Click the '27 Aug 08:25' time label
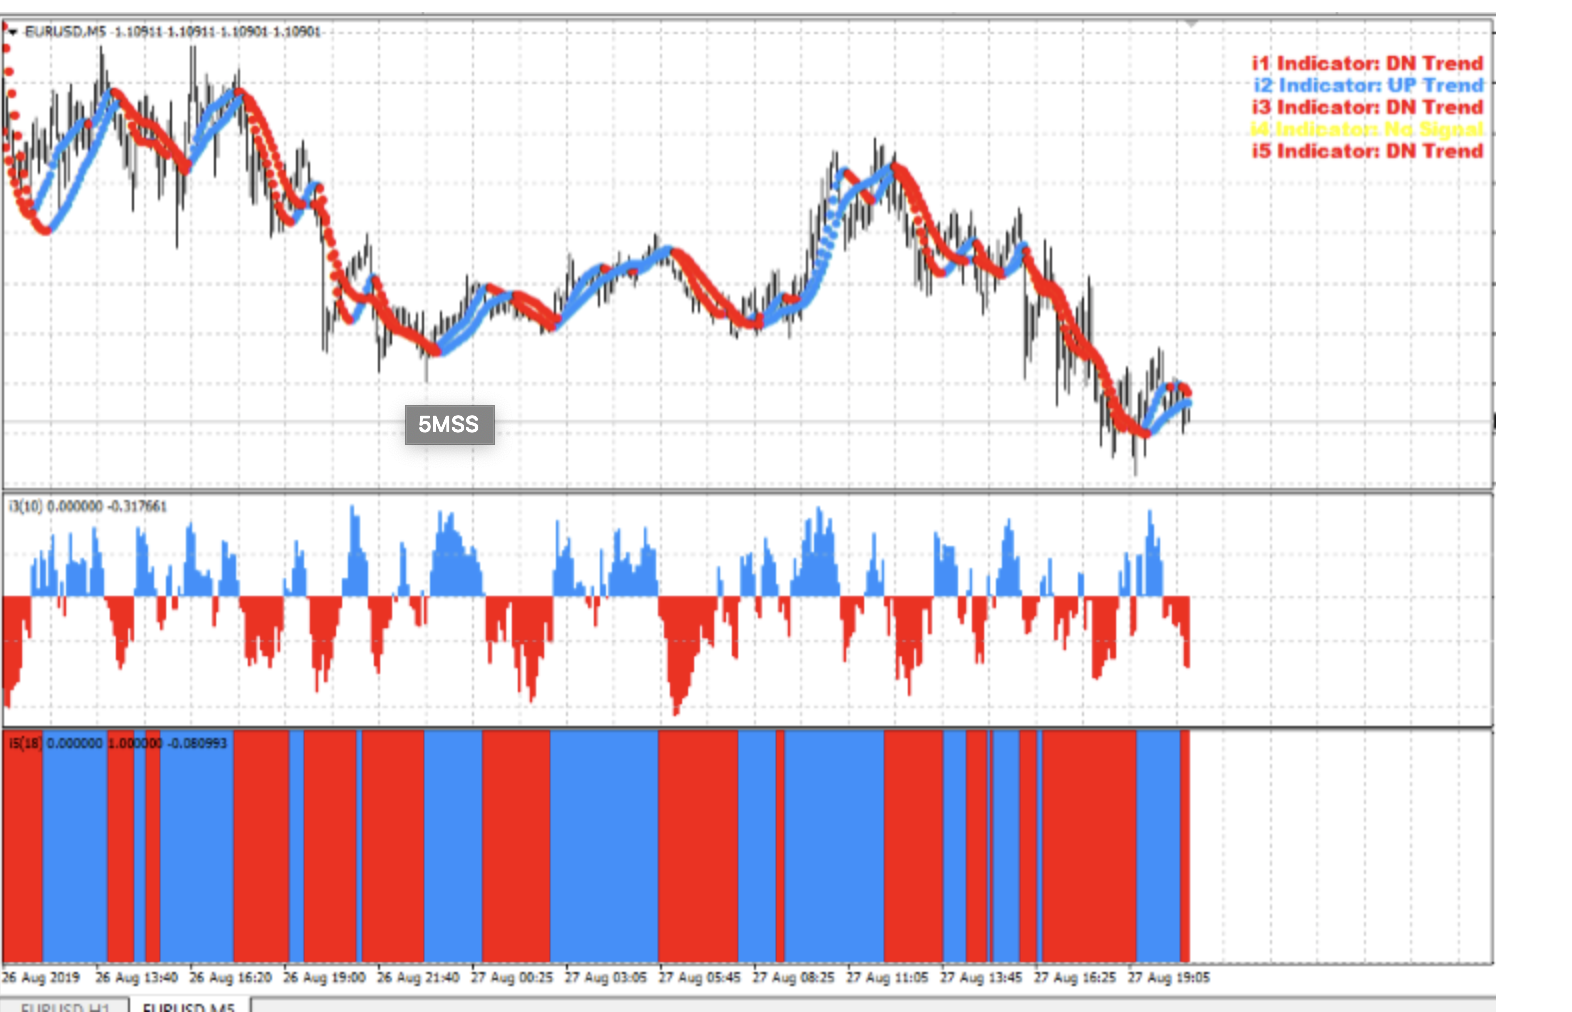This screenshot has width=1572, height=1012. pos(793,977)
